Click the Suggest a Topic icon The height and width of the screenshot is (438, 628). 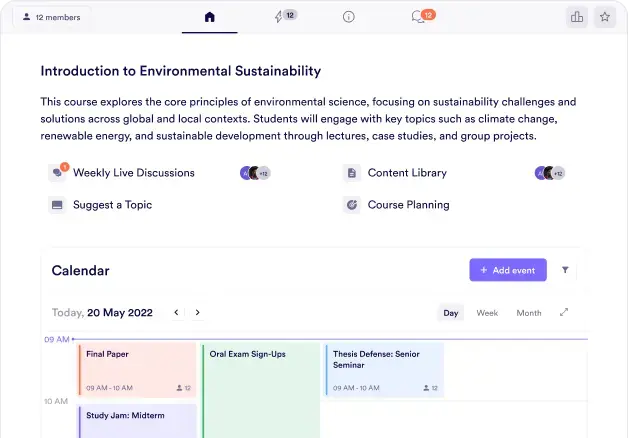pos(57,205)
